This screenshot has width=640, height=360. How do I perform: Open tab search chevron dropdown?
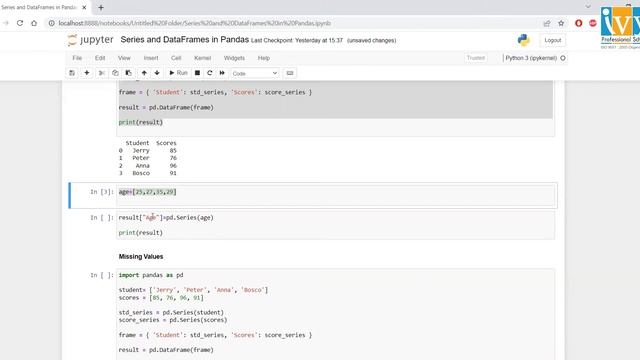coord(588,7)
